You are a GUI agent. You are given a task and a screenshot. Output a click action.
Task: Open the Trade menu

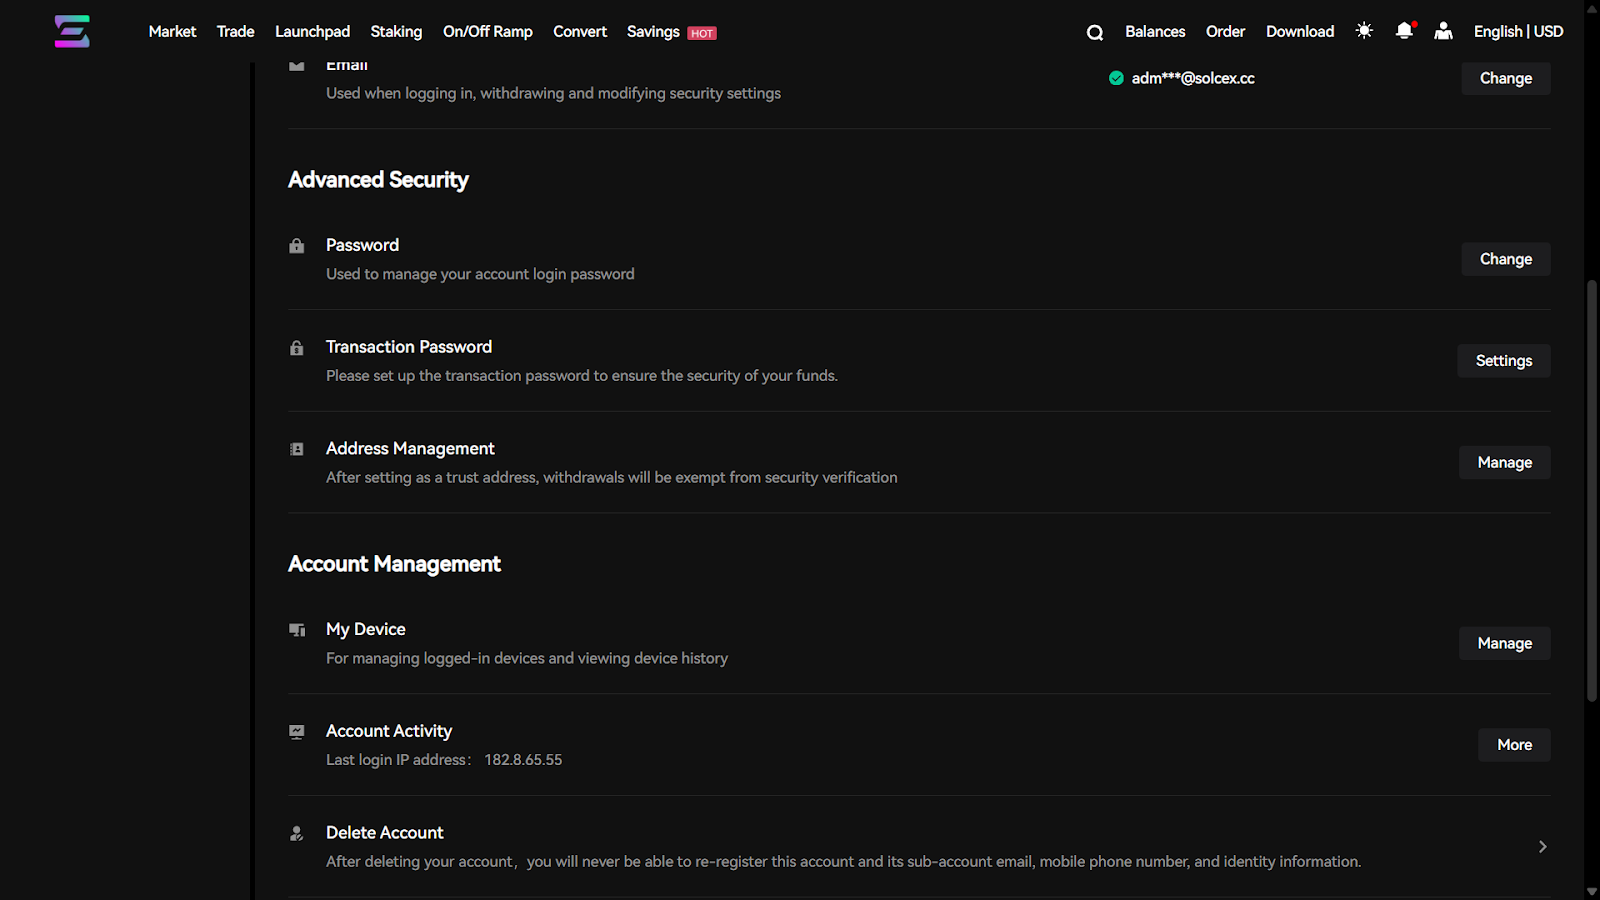coord(235,32)
